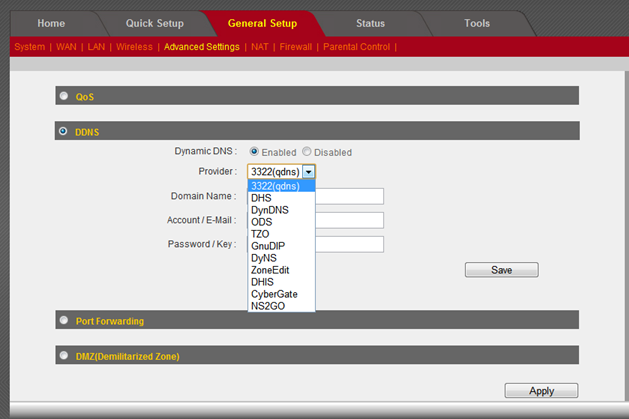Choose NS2GO from provider list
Screen dimensions: 629x419
click(281, 306)
